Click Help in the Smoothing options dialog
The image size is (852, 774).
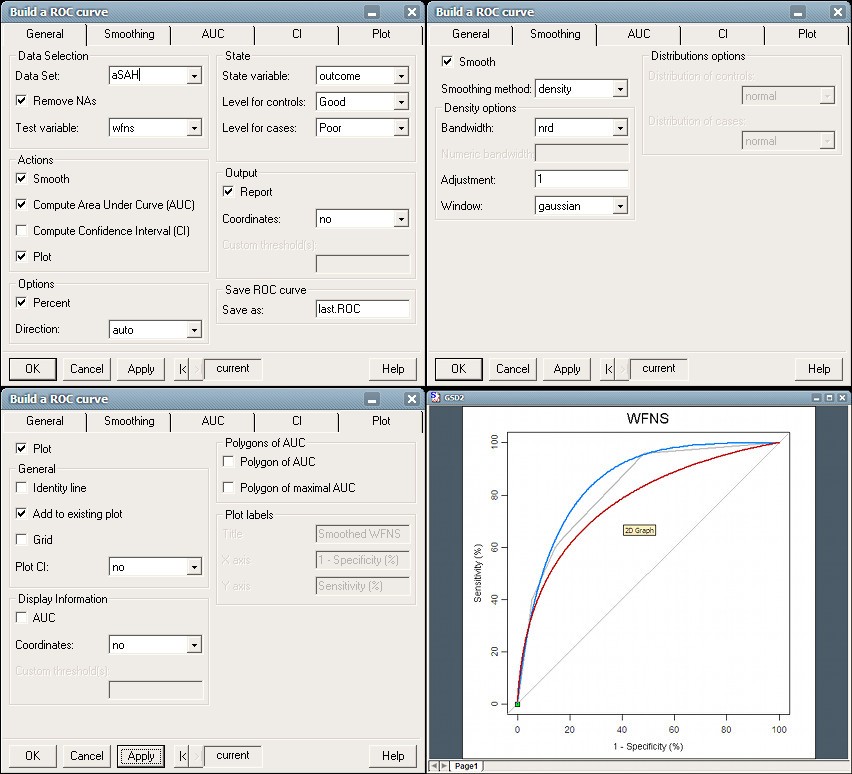pyautogui.click(x=819, y=369)
